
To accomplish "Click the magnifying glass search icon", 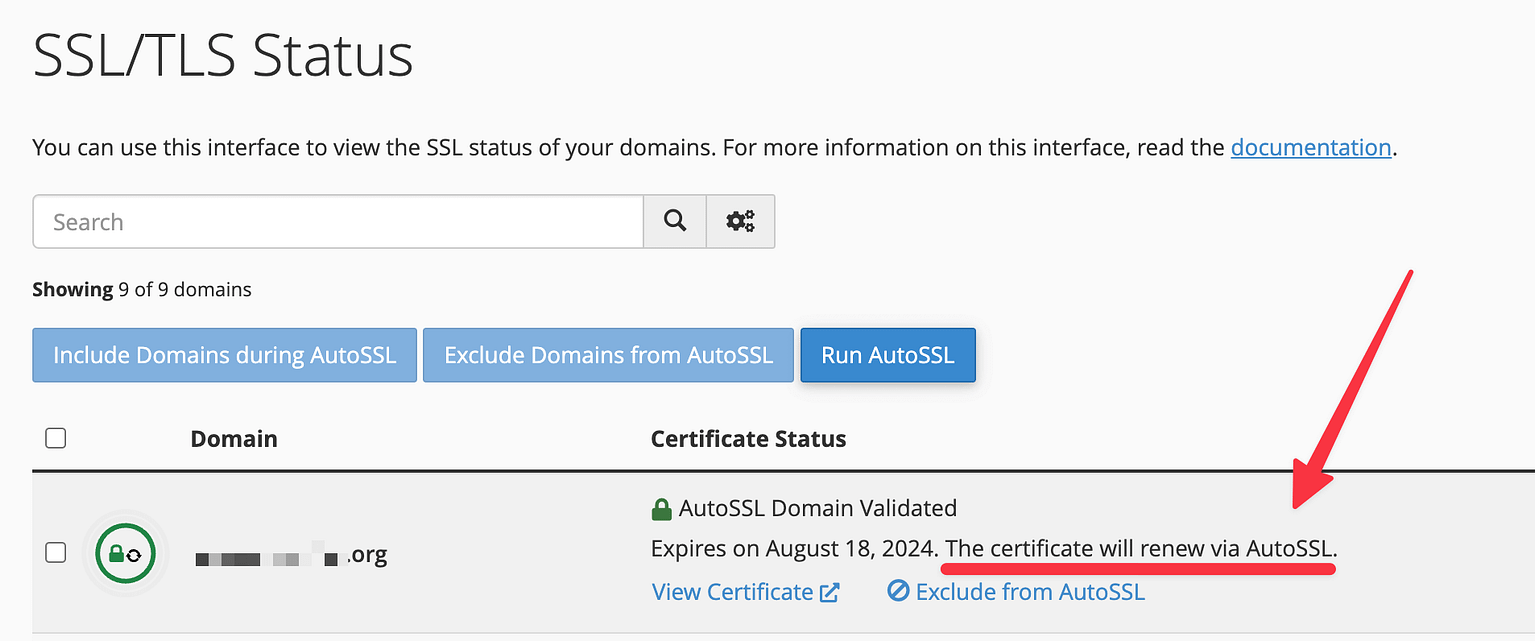I will click(x=674, y=221).
